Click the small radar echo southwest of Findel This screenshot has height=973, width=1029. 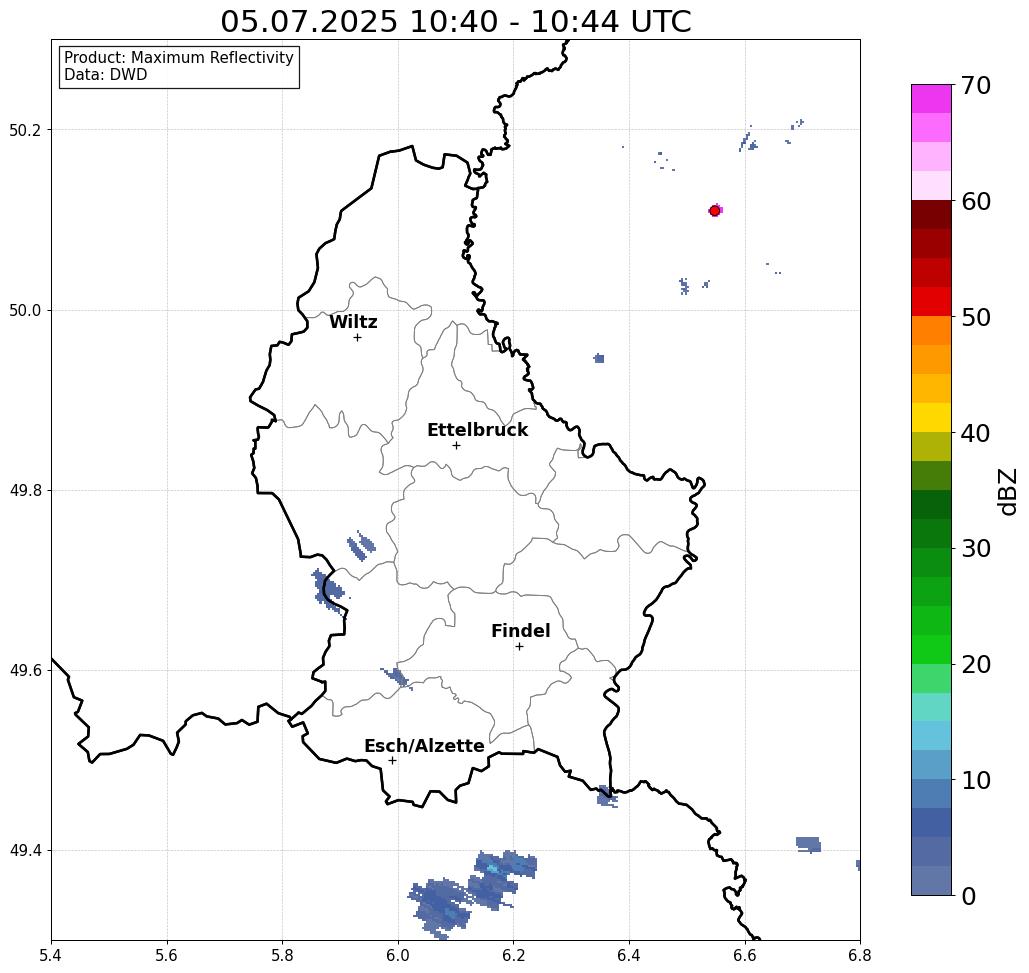pyautogui.click(x=396, y=678)
